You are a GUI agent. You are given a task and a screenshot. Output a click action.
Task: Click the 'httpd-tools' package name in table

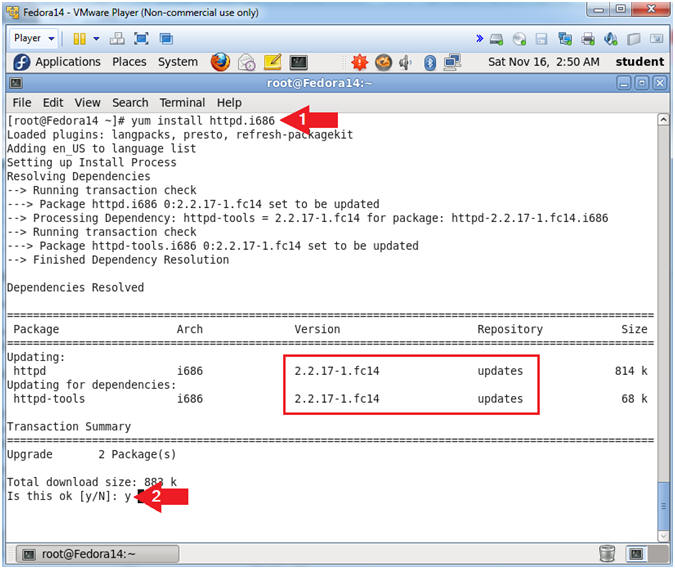click(49, 399)
